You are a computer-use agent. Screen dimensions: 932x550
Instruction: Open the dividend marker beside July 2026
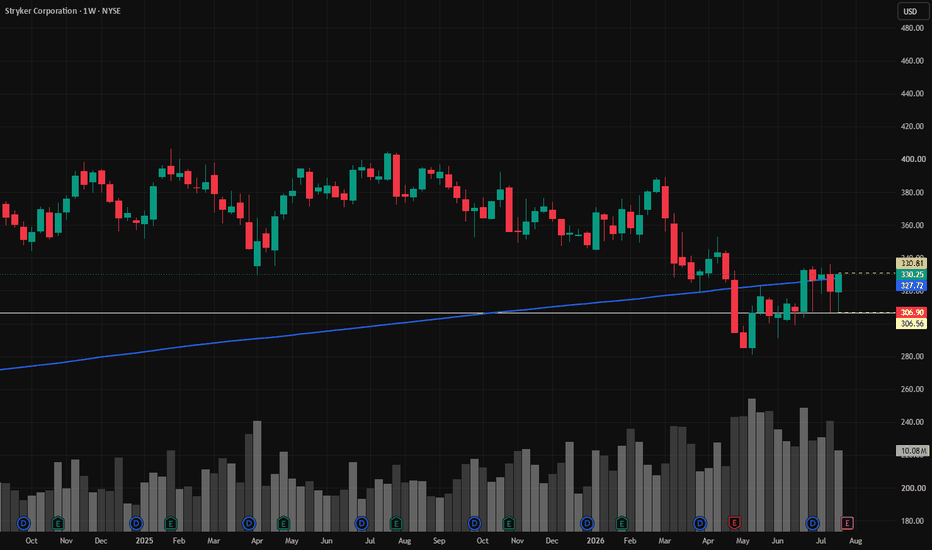click(812, 523)
